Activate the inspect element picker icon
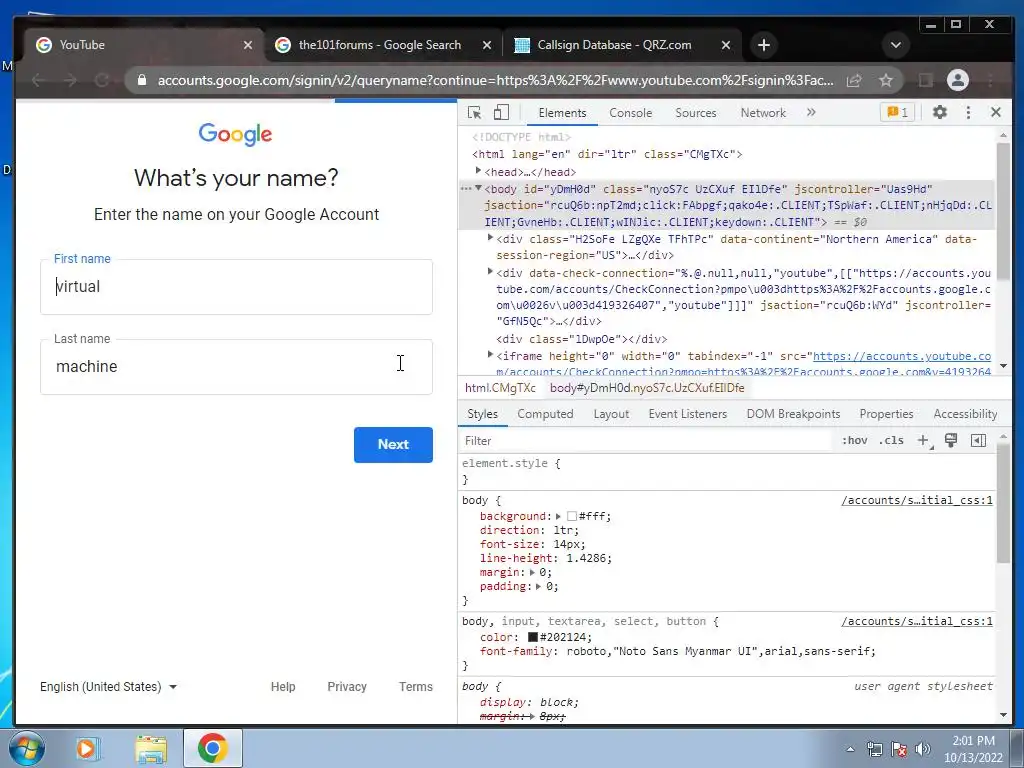The width and height of the screenshot is (1024, 768). coord(475,112)
